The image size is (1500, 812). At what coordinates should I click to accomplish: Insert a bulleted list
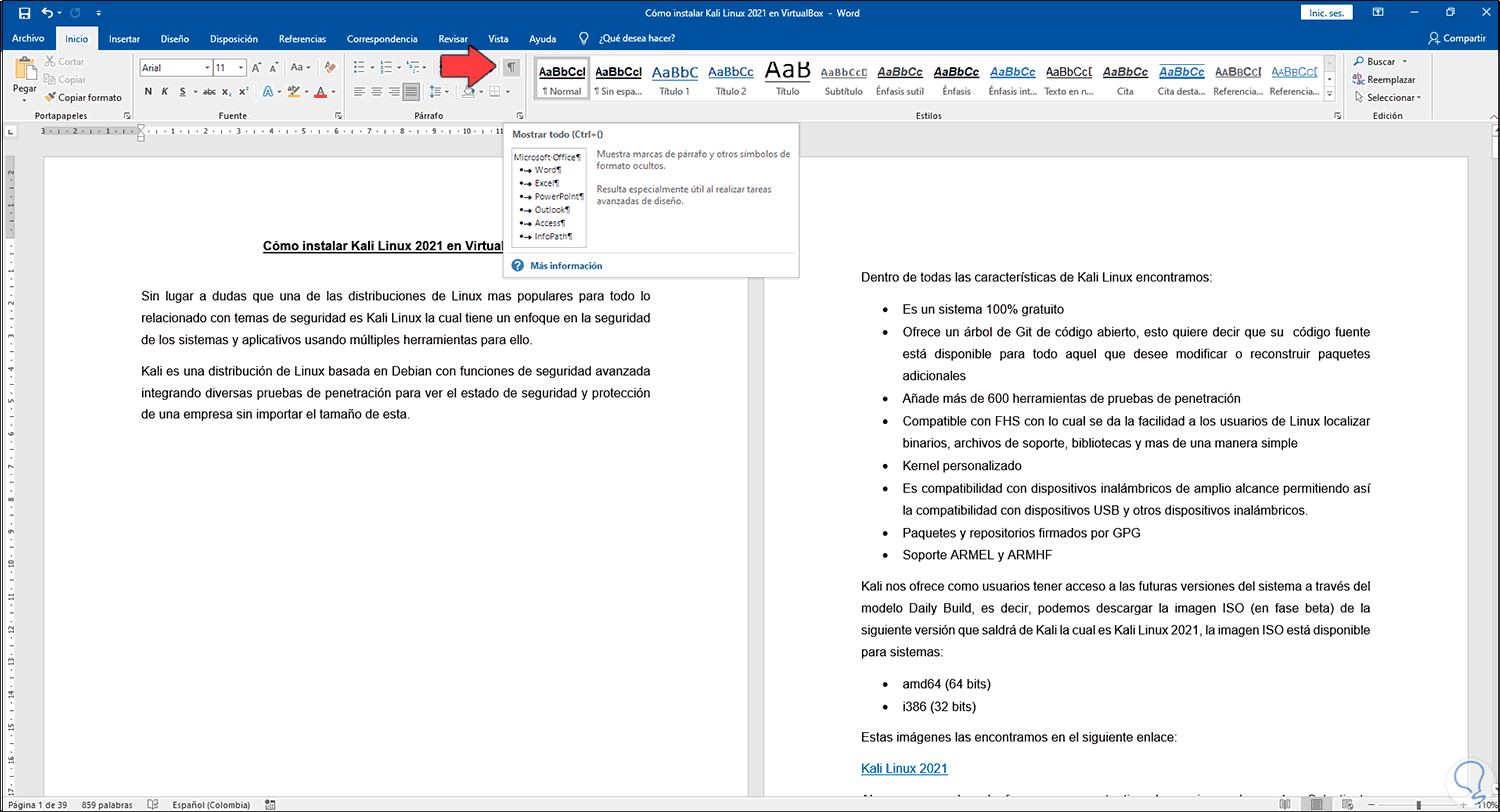(359, 68)
